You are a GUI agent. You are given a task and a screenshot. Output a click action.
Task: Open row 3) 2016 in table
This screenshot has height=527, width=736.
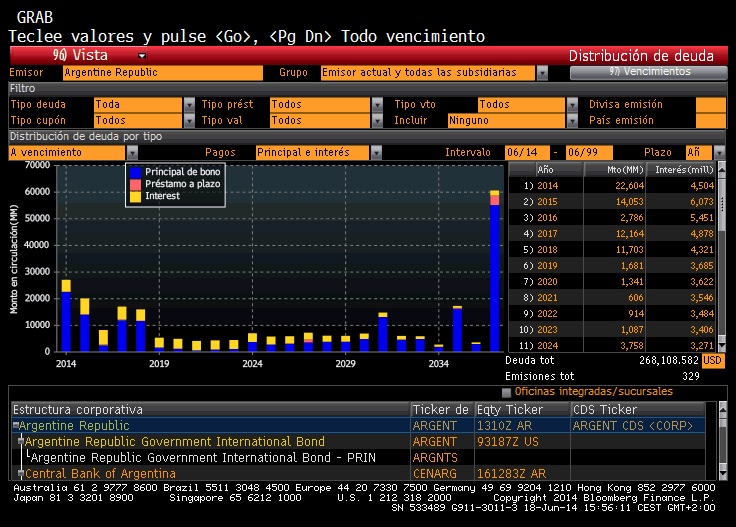tap(612, 218)
